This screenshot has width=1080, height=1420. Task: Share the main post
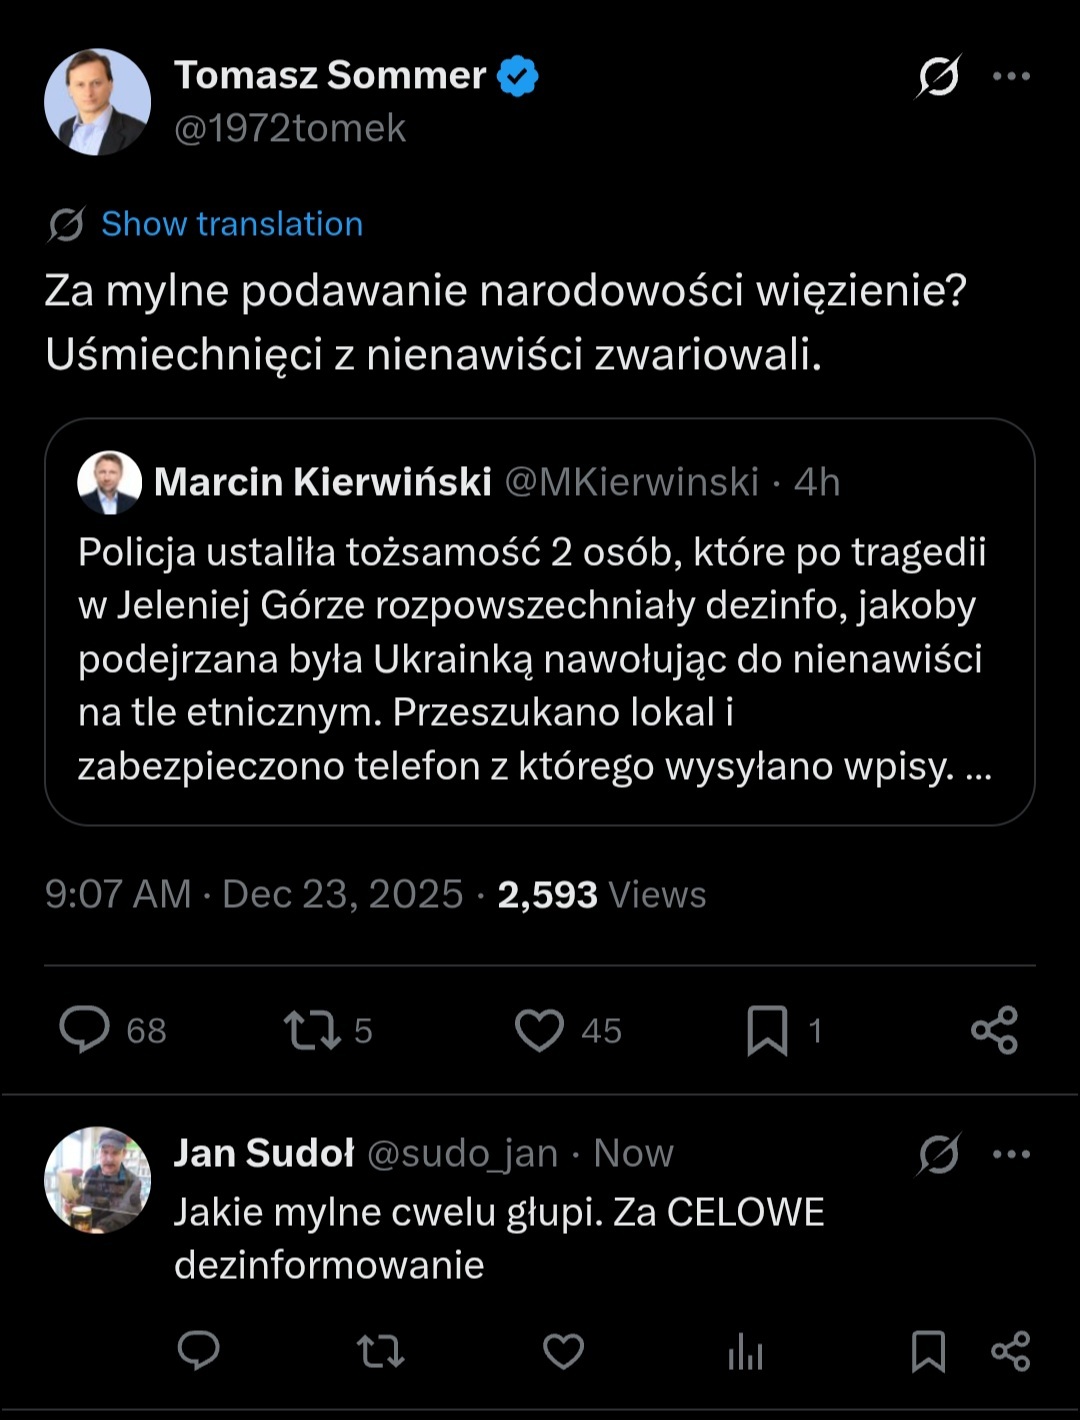pyautogui.click(x=994, y=1030)
